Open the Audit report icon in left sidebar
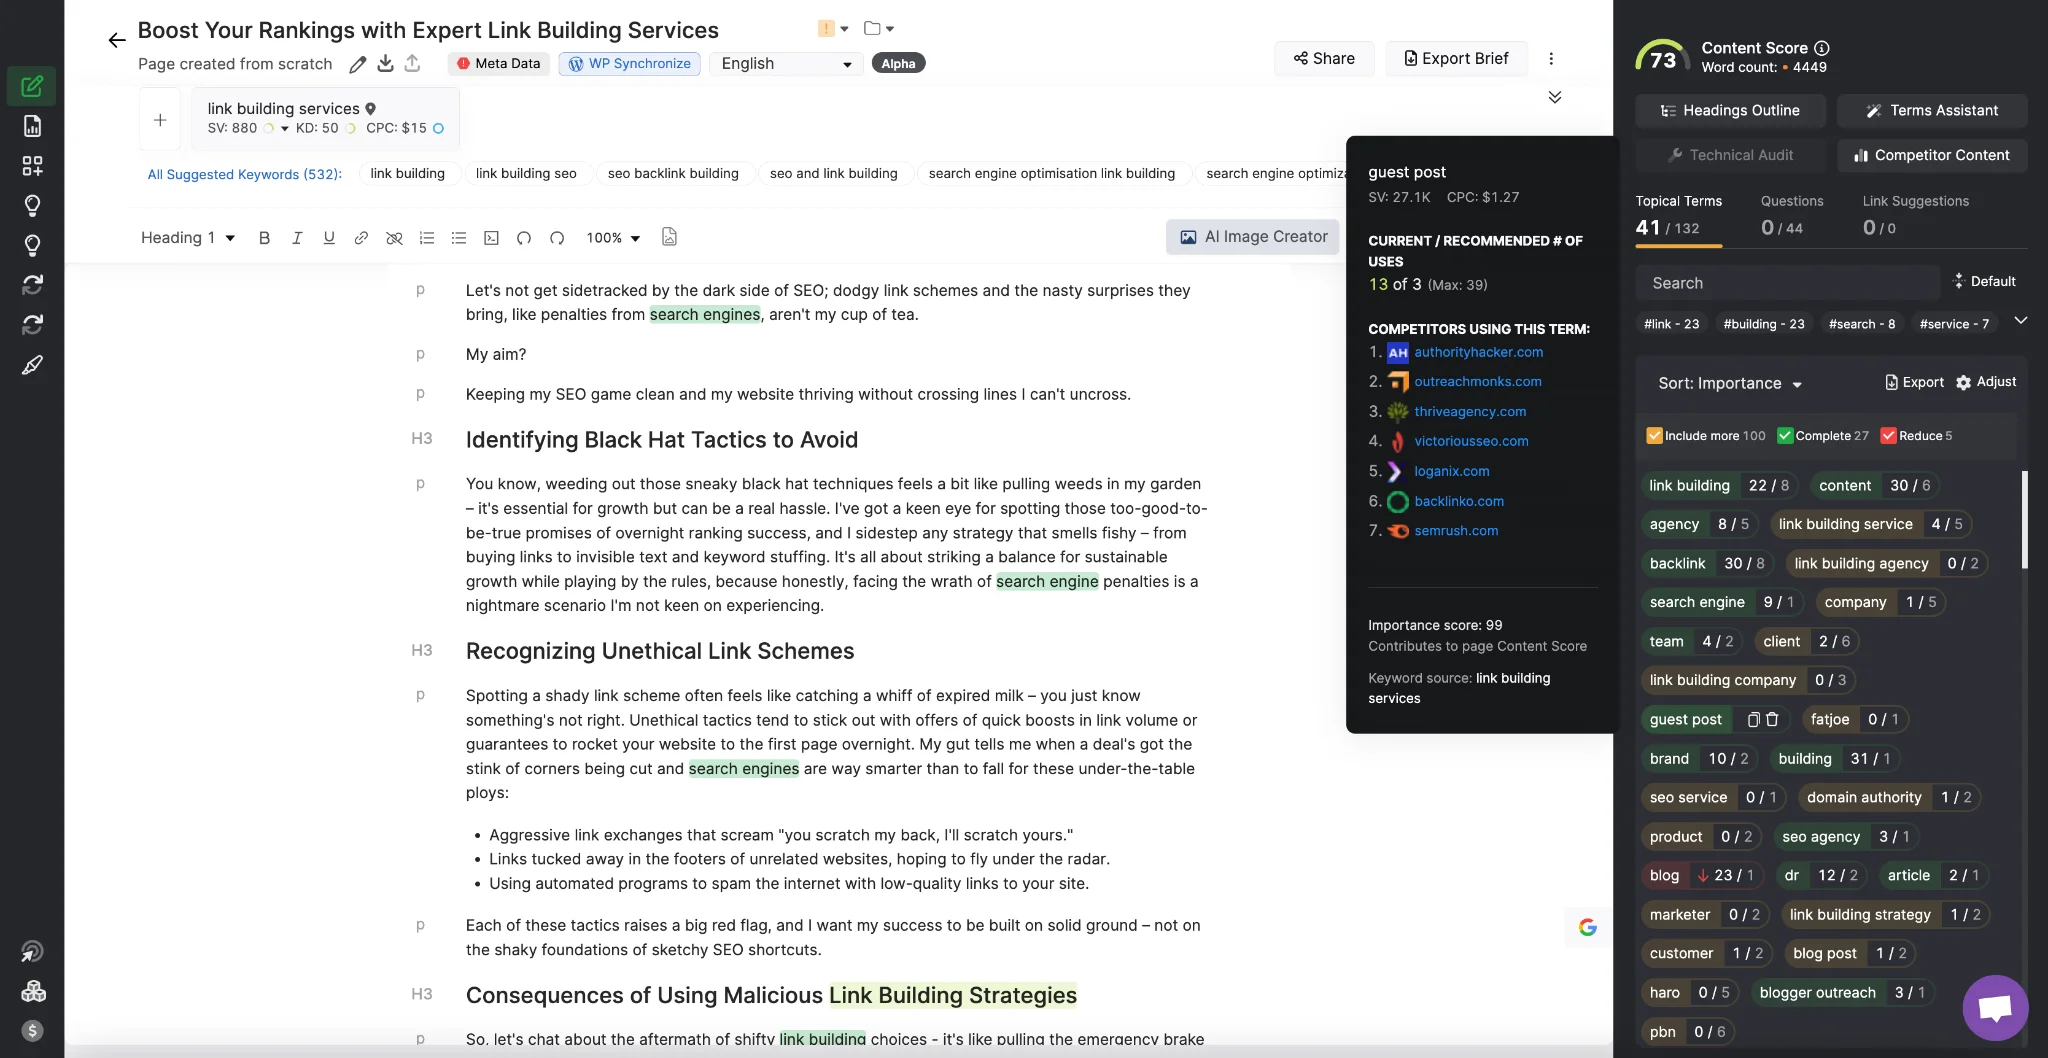This screenshot has height=1058, width=2048. coord(33,126)
